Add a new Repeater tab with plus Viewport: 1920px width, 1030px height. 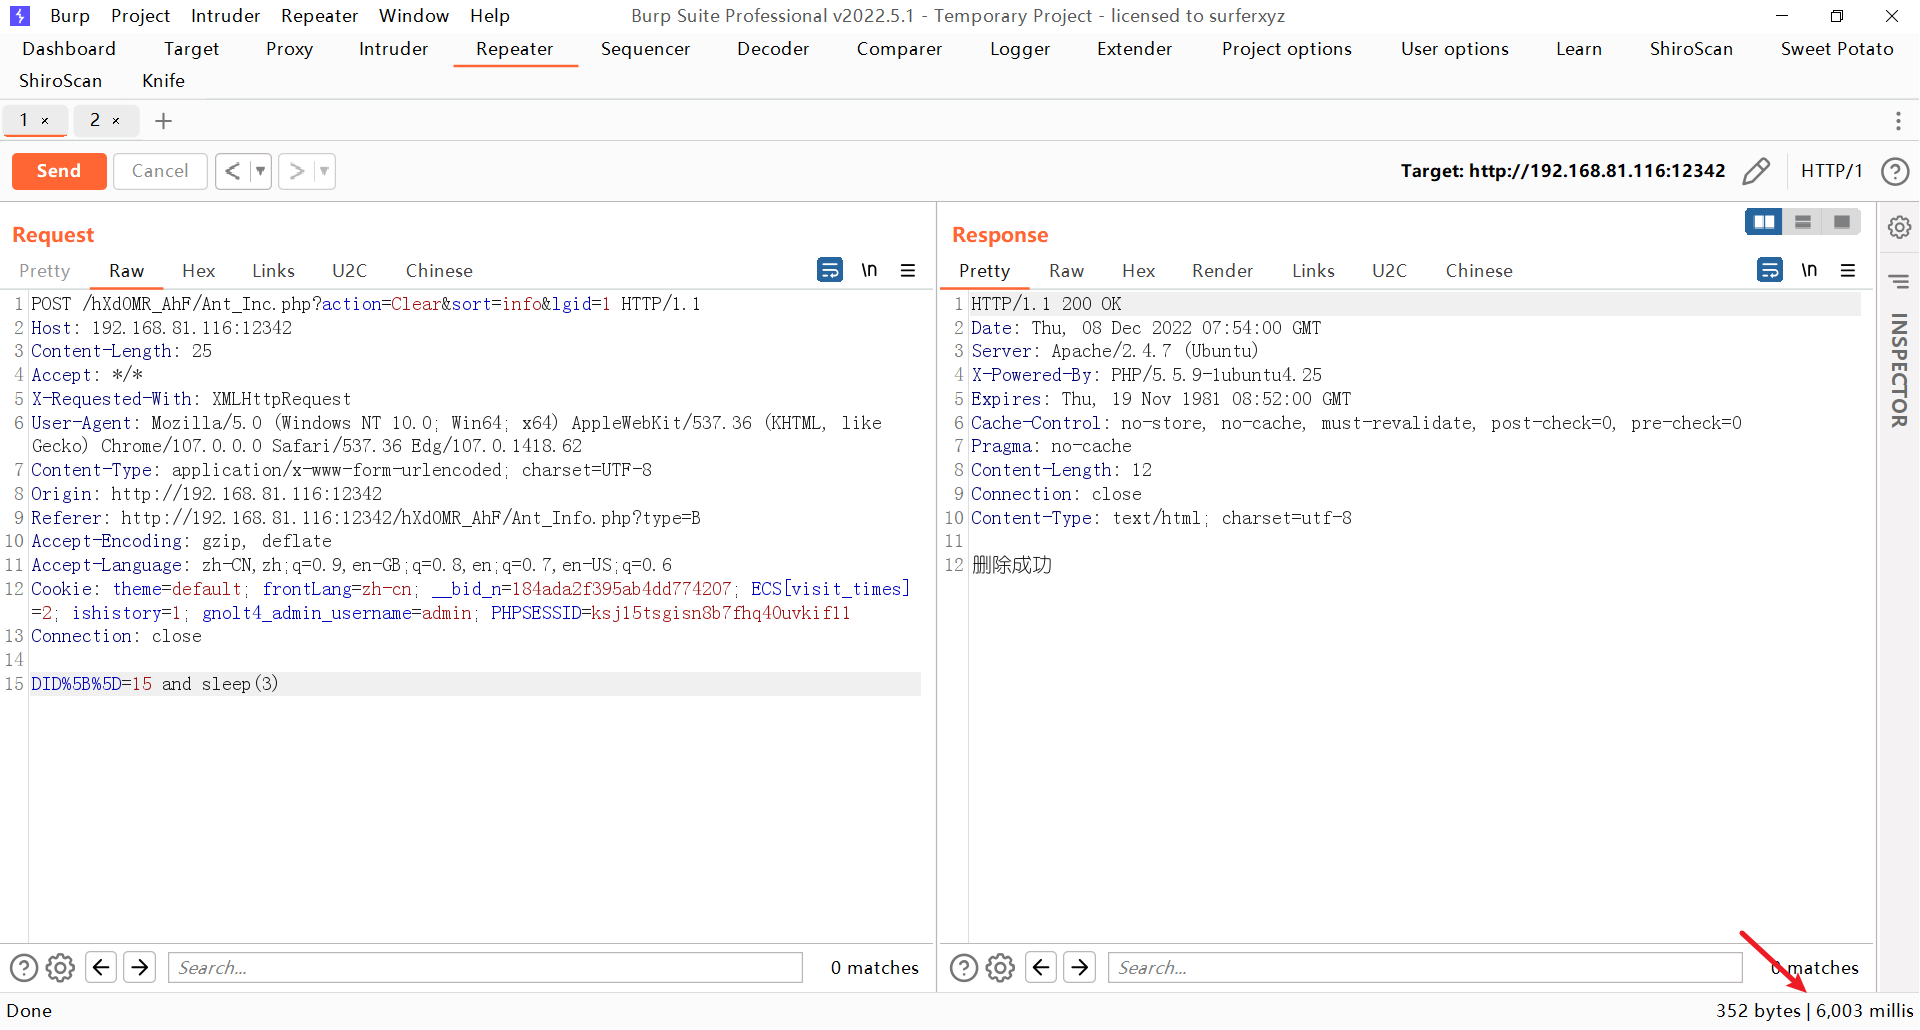click(164, 121)
